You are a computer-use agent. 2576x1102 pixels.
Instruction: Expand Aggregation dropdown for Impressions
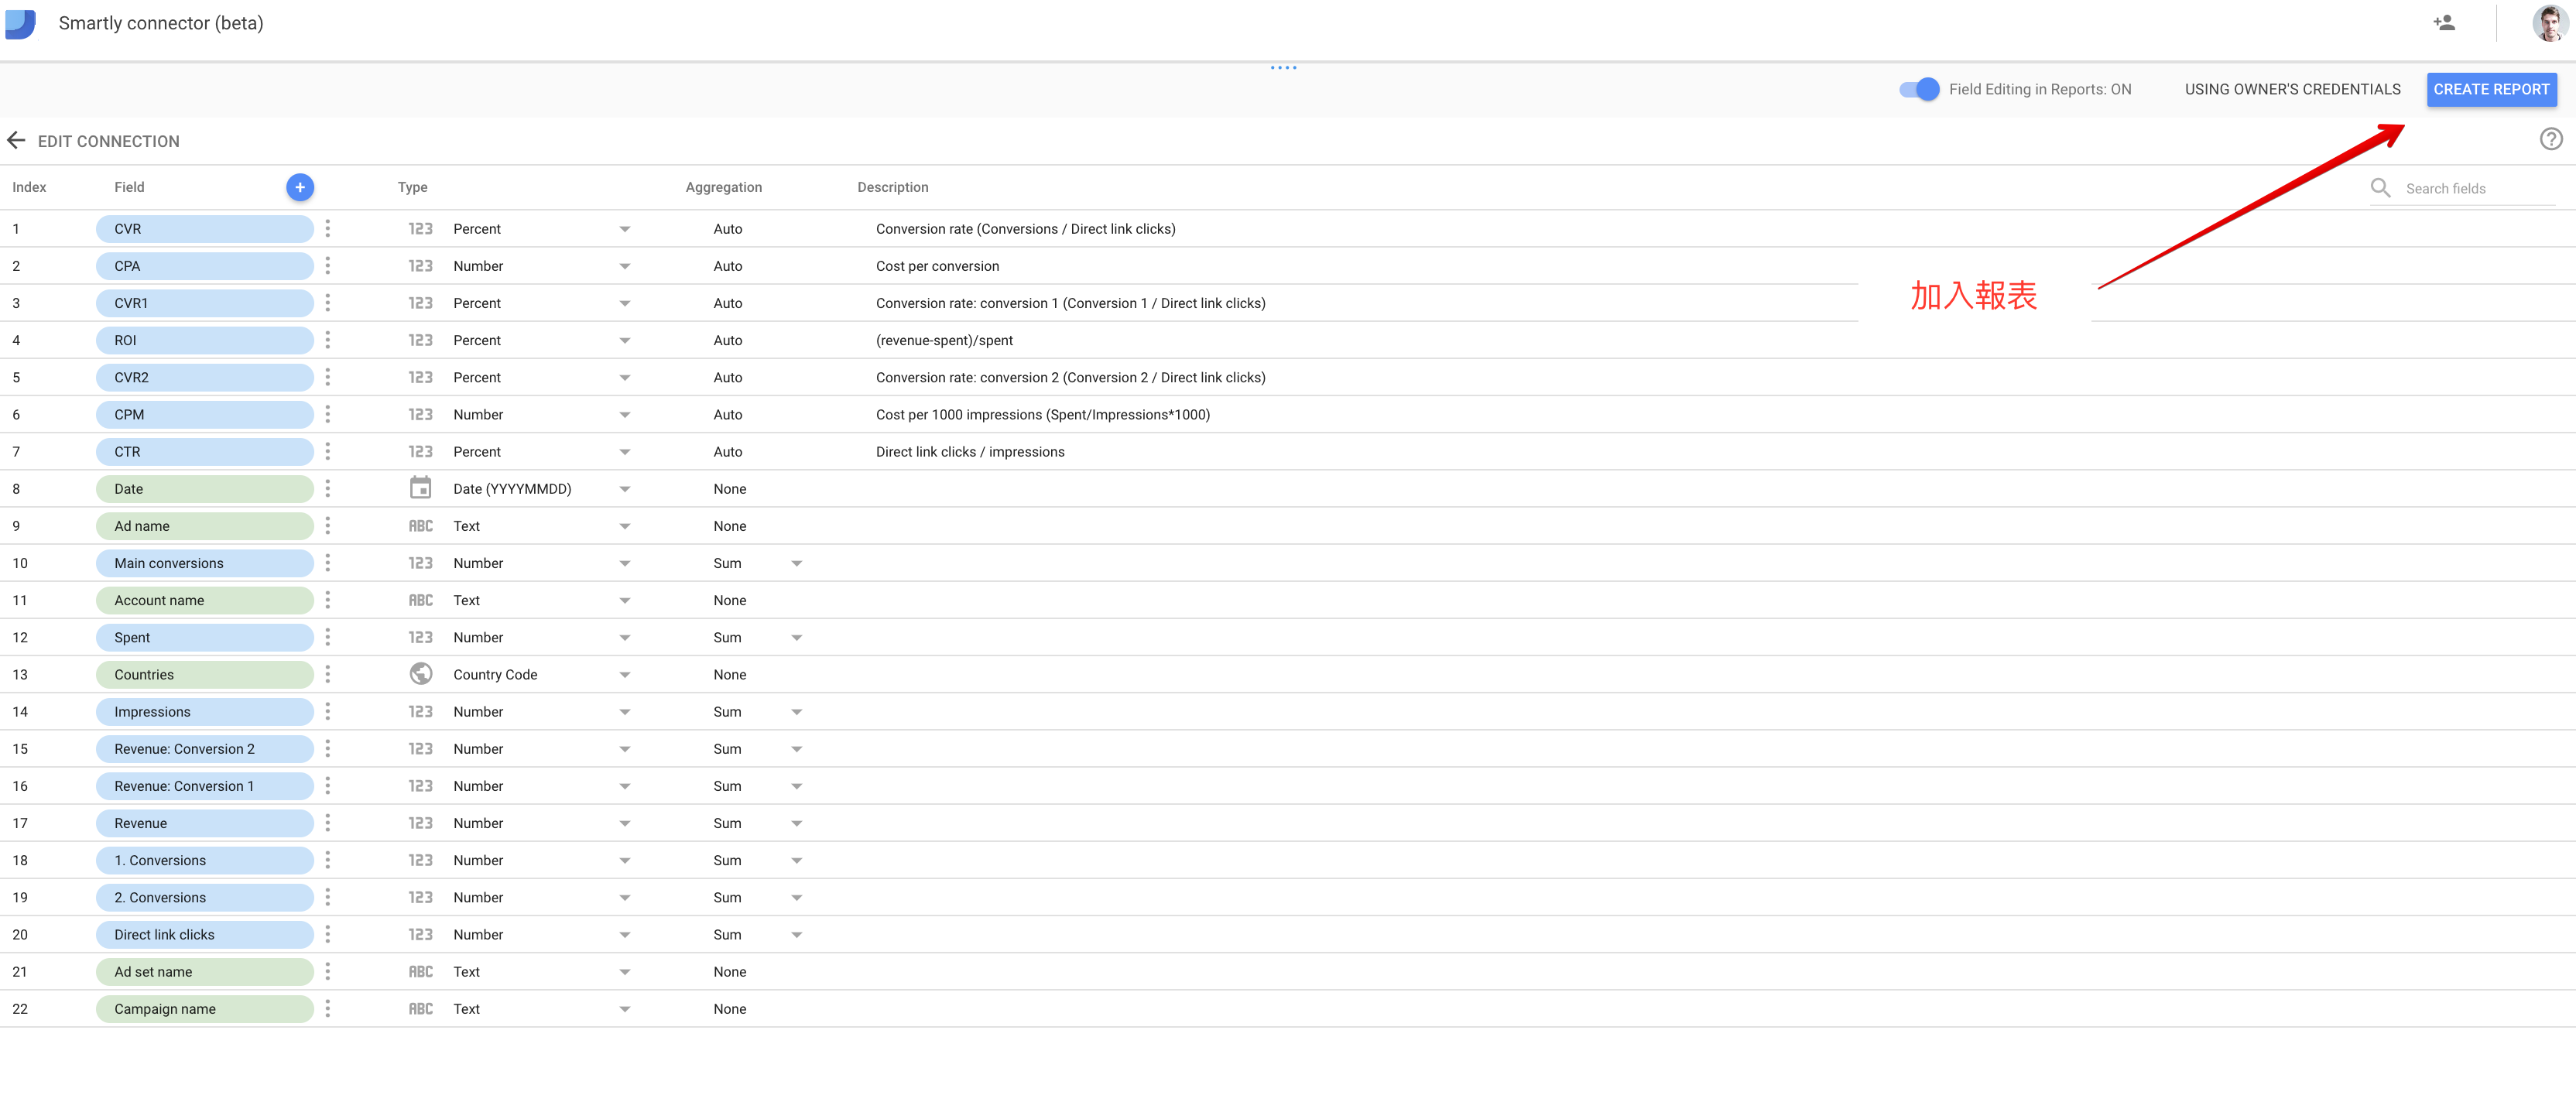(x=797, y=712)
